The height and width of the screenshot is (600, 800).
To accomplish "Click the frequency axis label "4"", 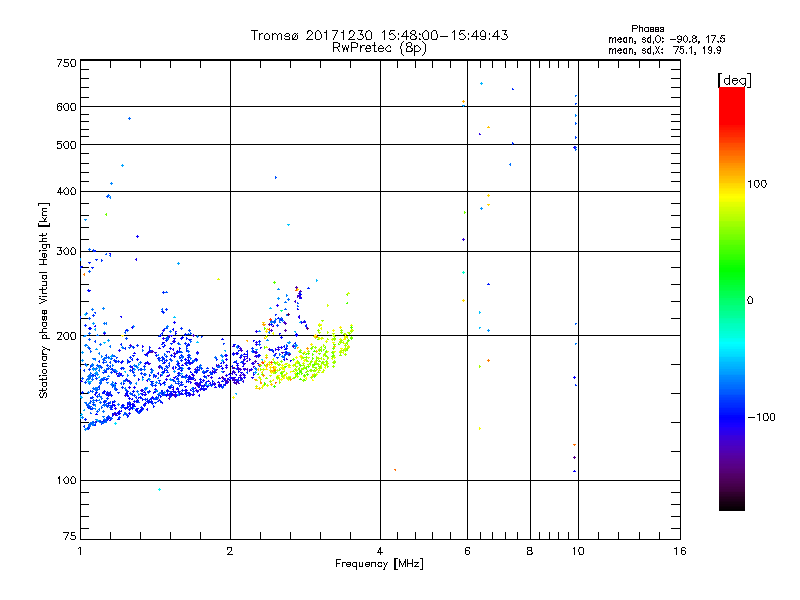I will click(x=380, y=551).
